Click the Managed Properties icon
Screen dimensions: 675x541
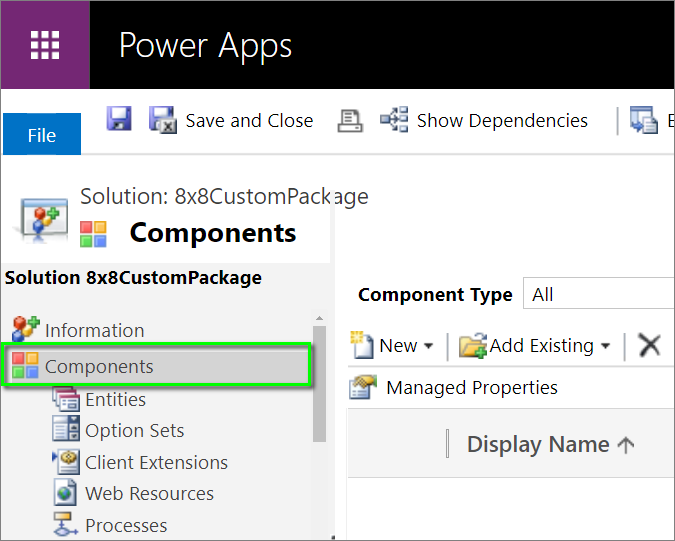click(362, 386)
